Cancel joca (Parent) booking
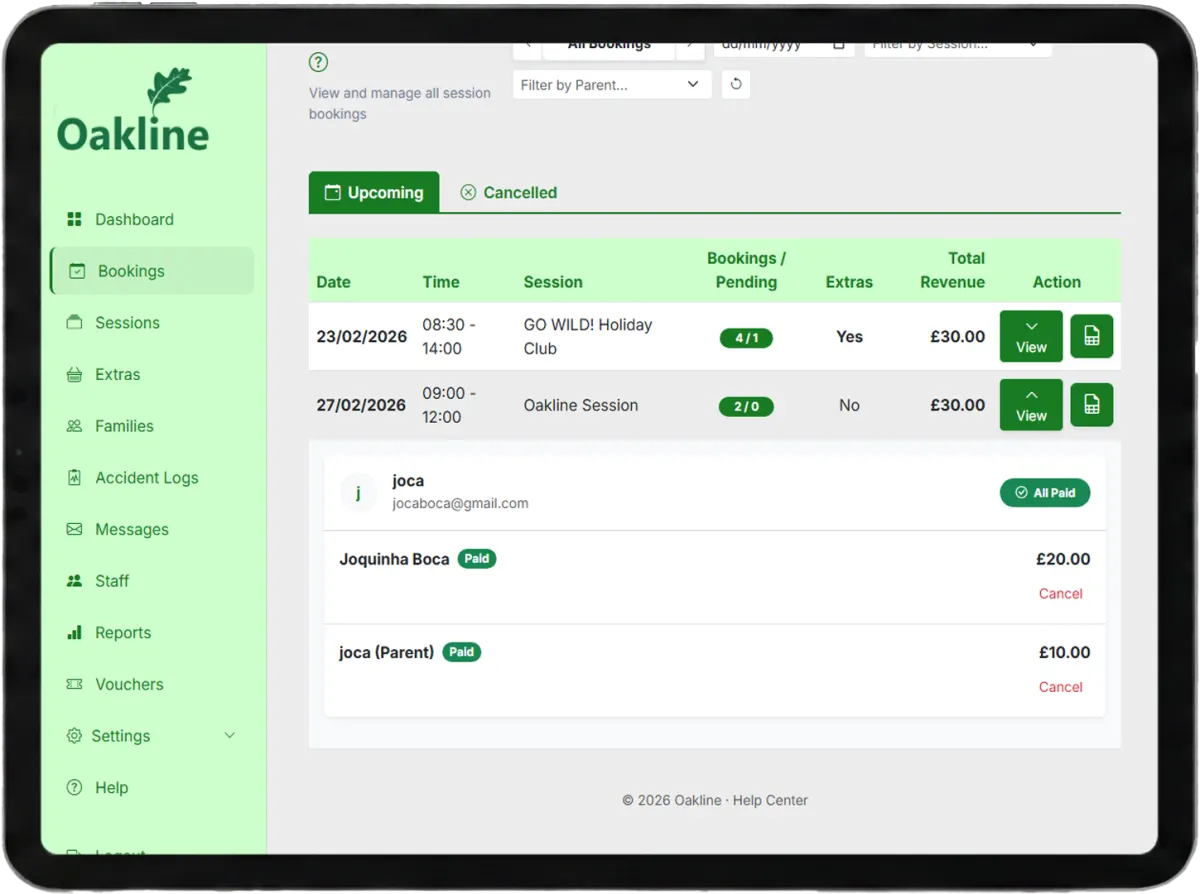The height and width of the screenshot is (894, 1200). (1060, 687)
